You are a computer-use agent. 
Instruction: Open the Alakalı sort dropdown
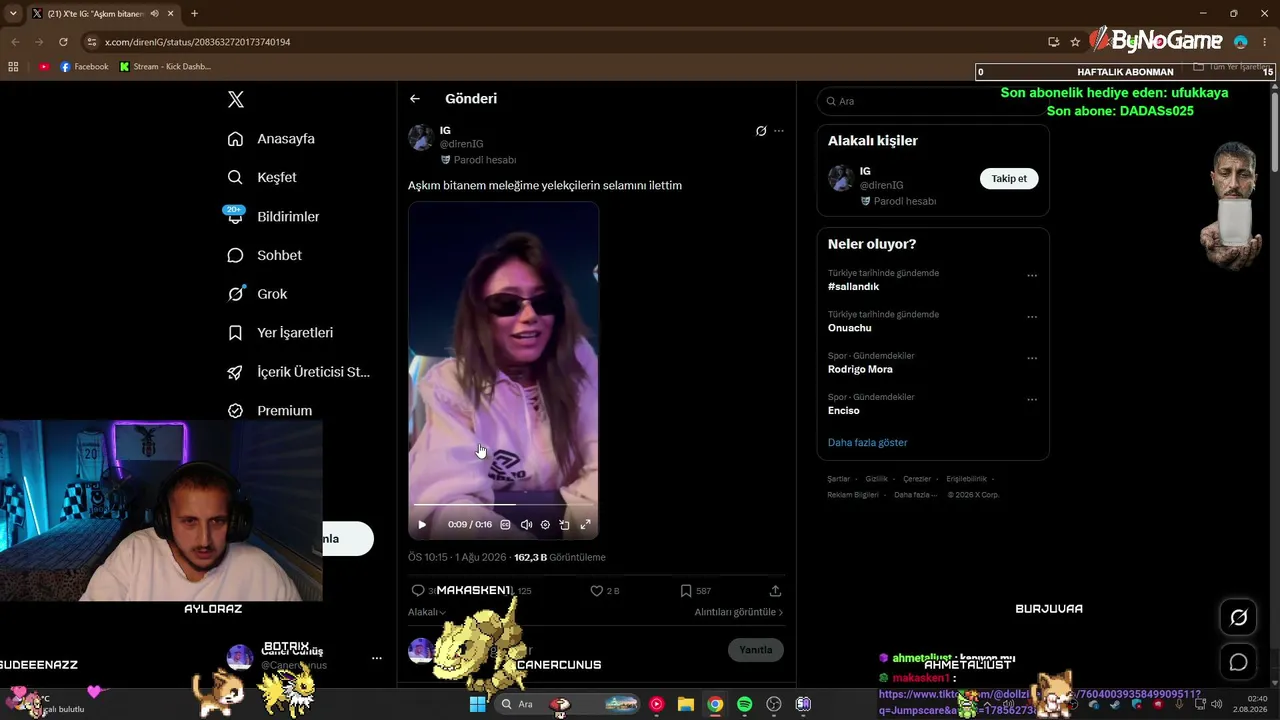click(x=427, y=612)
